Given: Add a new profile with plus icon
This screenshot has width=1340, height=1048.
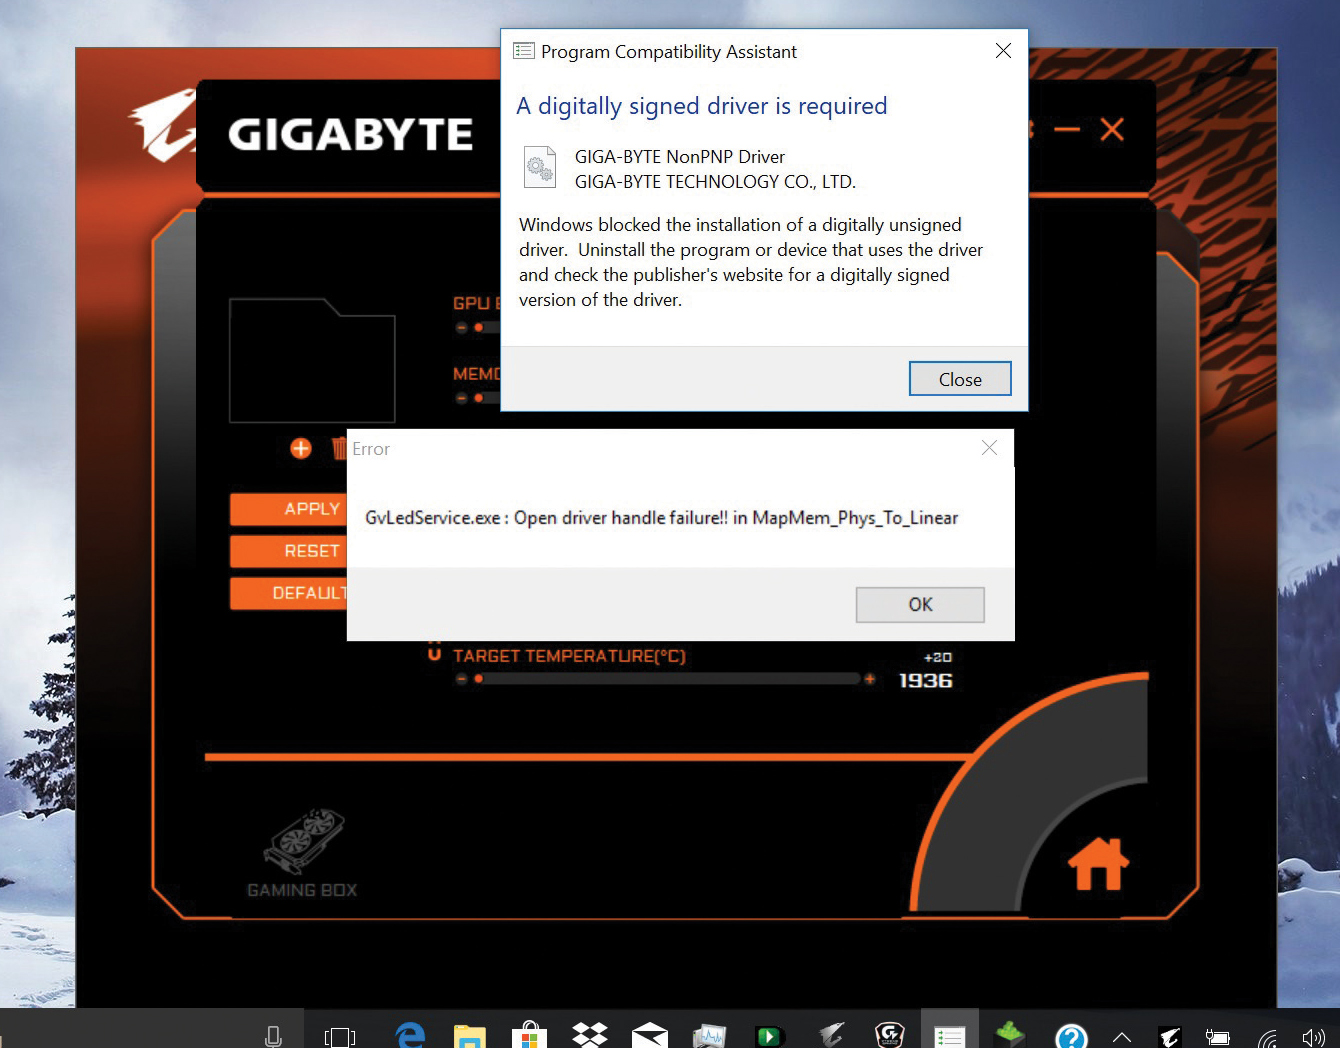Looking at the screenshot, I should [301, 449].
